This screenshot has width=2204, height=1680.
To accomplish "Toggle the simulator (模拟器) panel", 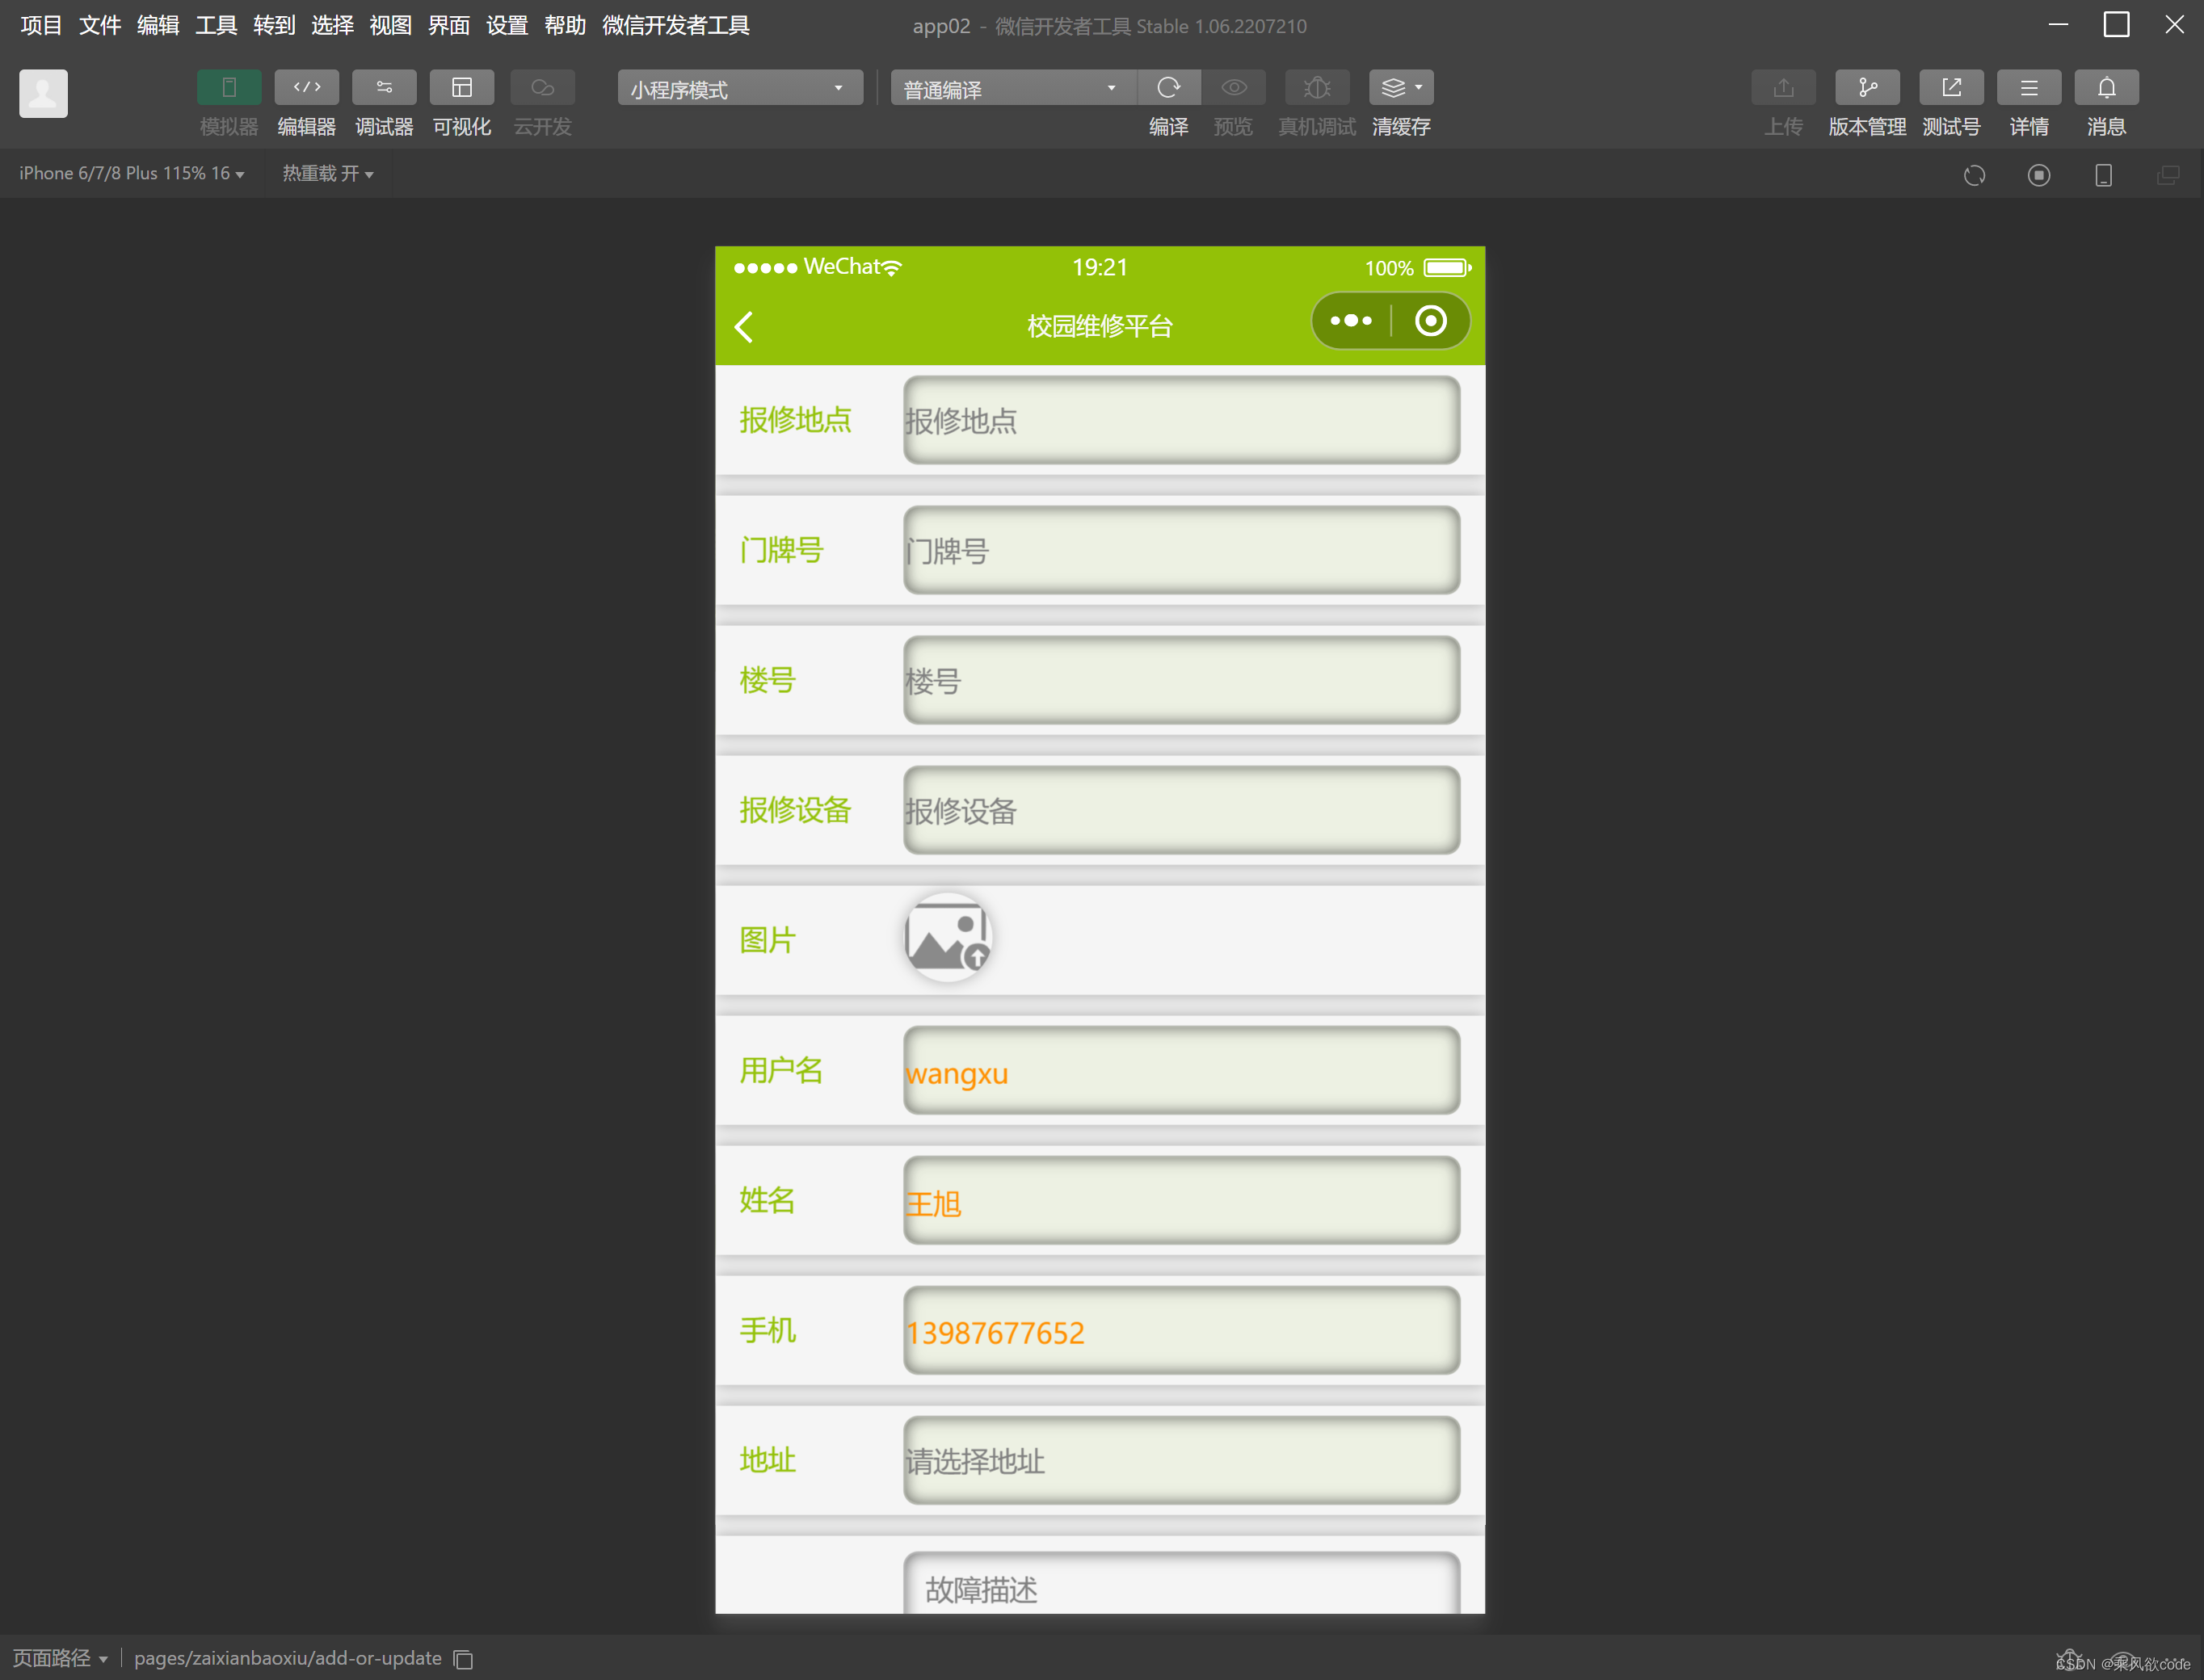I will [228, 88].
